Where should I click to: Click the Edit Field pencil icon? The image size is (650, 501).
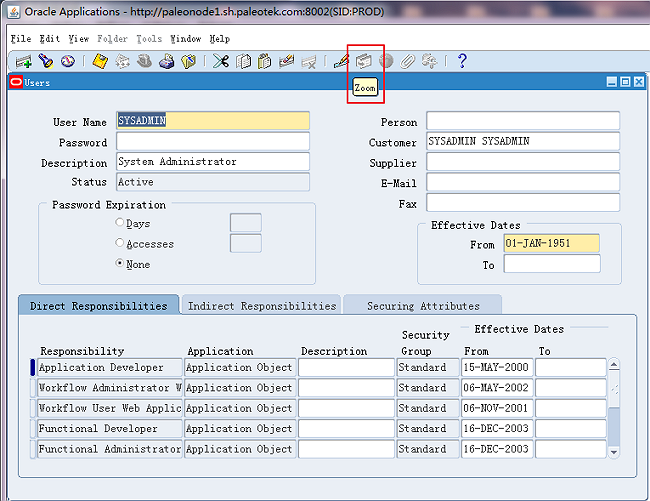pos(341,61)
